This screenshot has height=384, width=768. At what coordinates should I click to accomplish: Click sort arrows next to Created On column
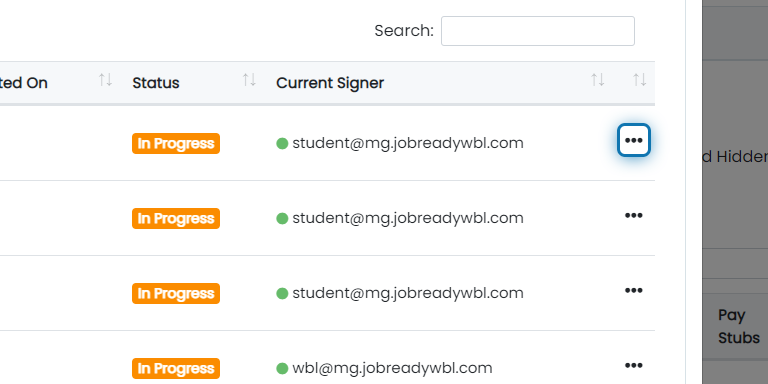(105, 80)
